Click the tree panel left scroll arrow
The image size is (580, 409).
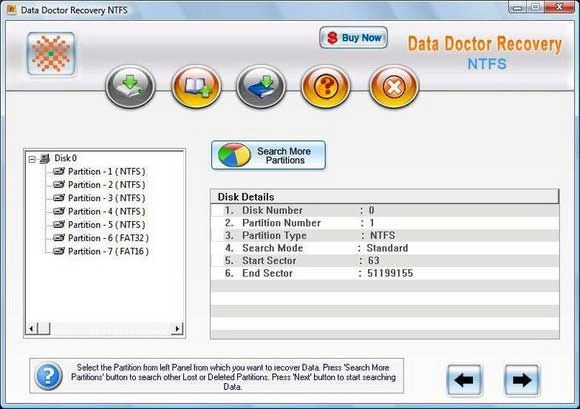[x=31, y=328]
